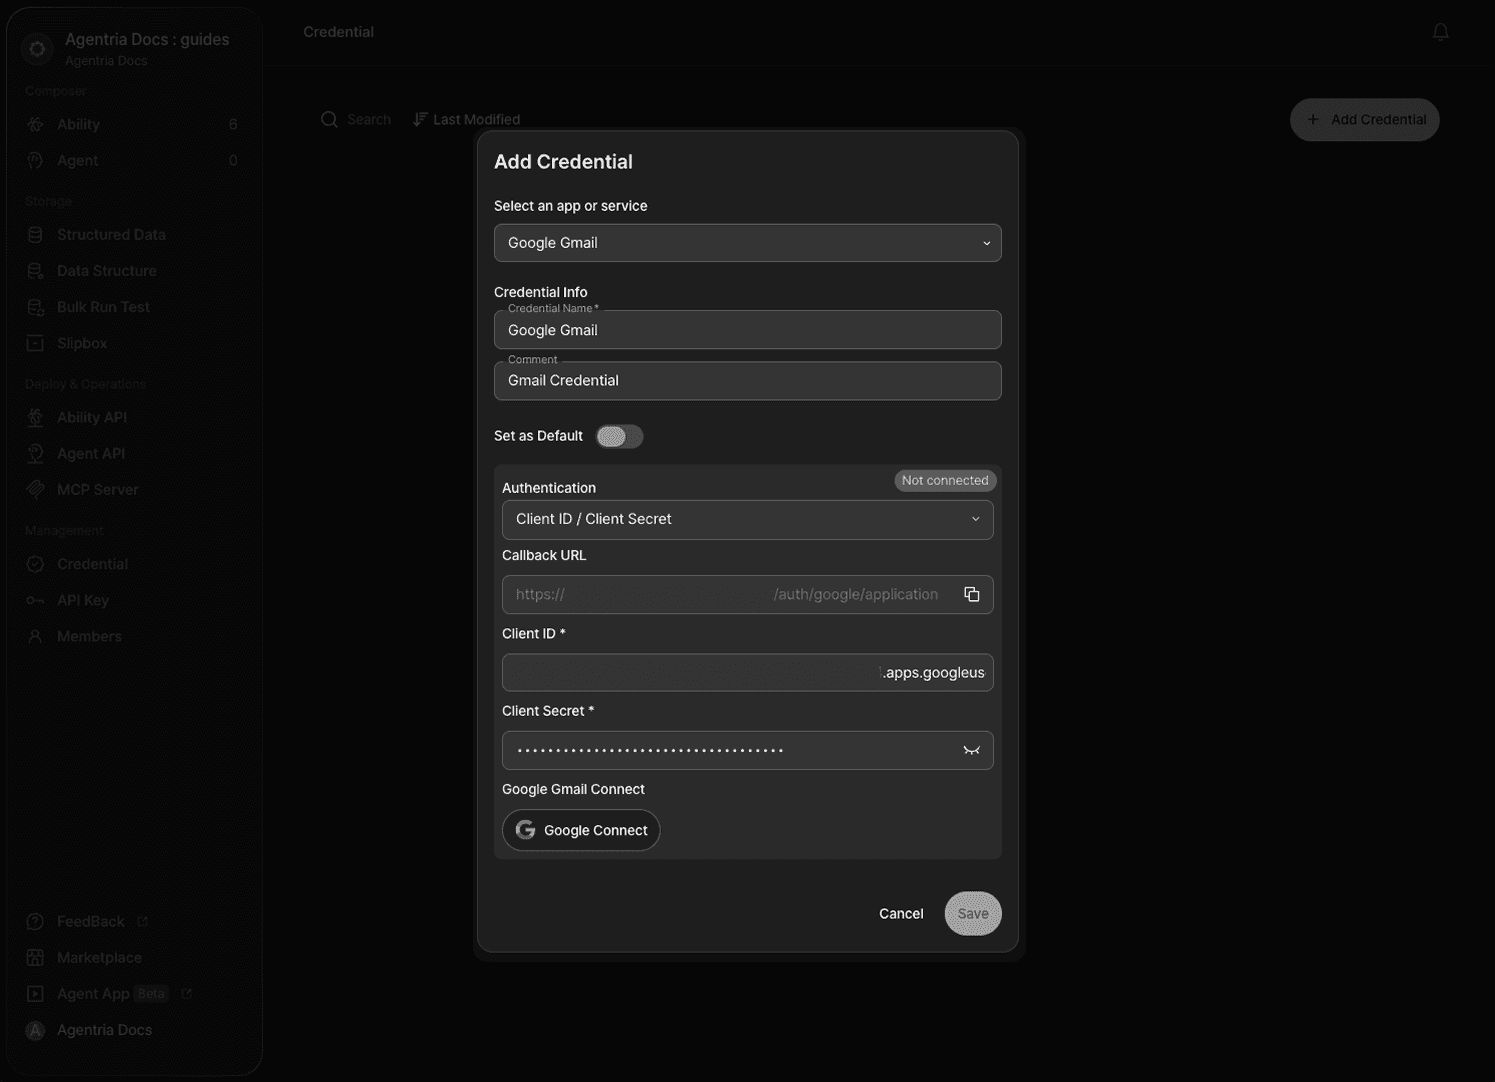Focus the Client ID input field
This screenshot has height=1082, width=1495.
tap(747, 673)
